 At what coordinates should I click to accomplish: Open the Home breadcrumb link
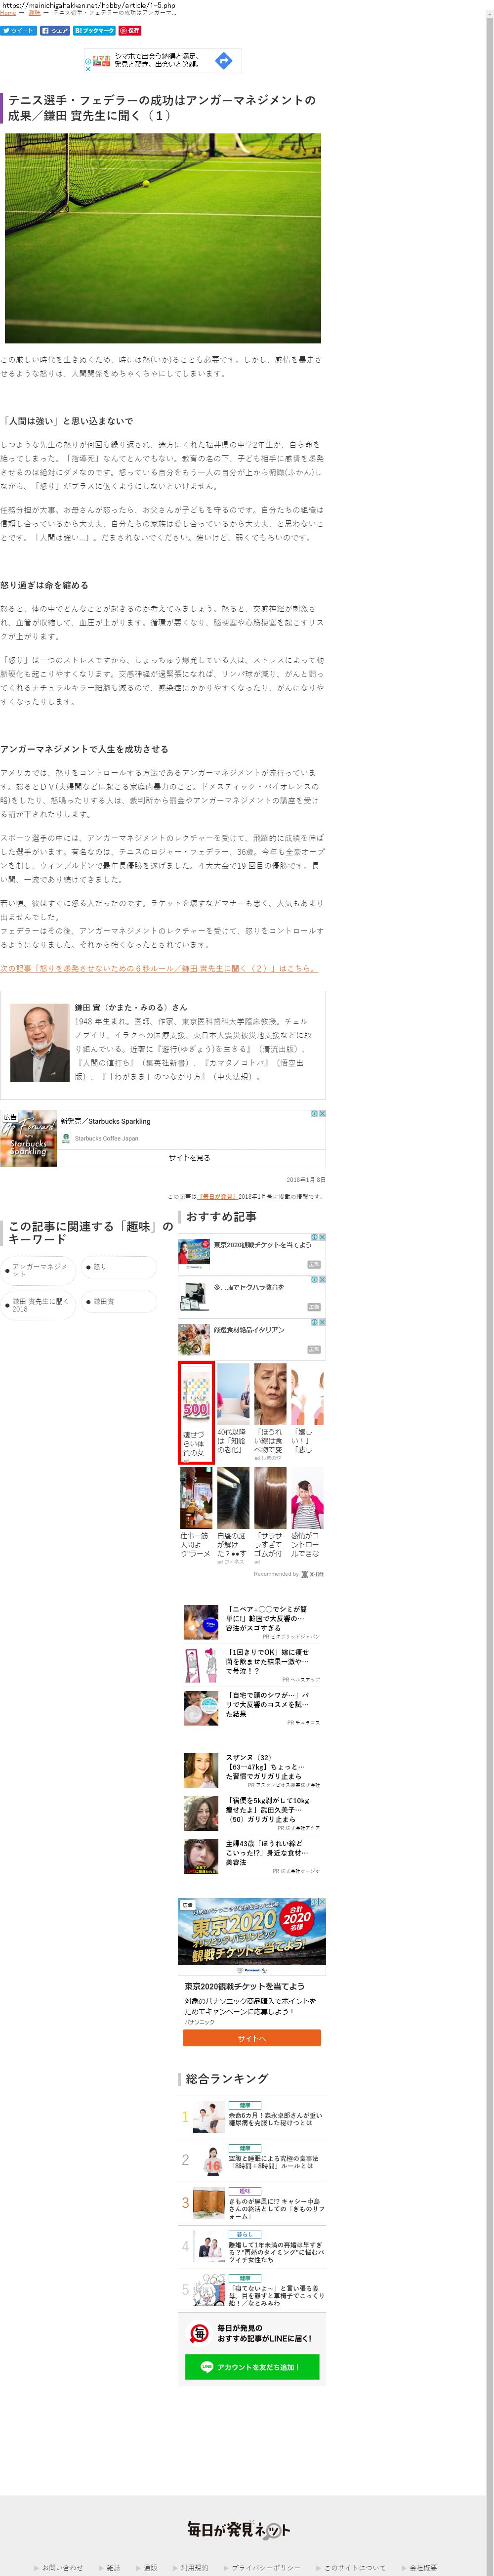click(8, 13)
